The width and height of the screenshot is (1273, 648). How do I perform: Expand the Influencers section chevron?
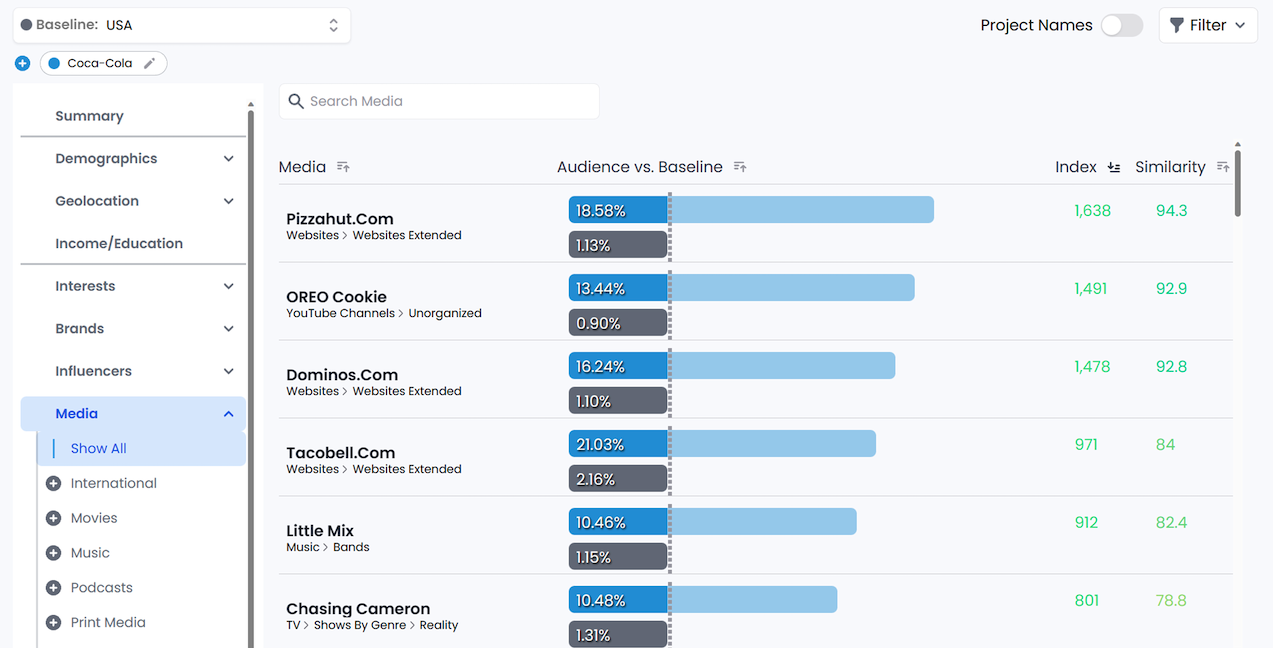click(x=229, y=371)
